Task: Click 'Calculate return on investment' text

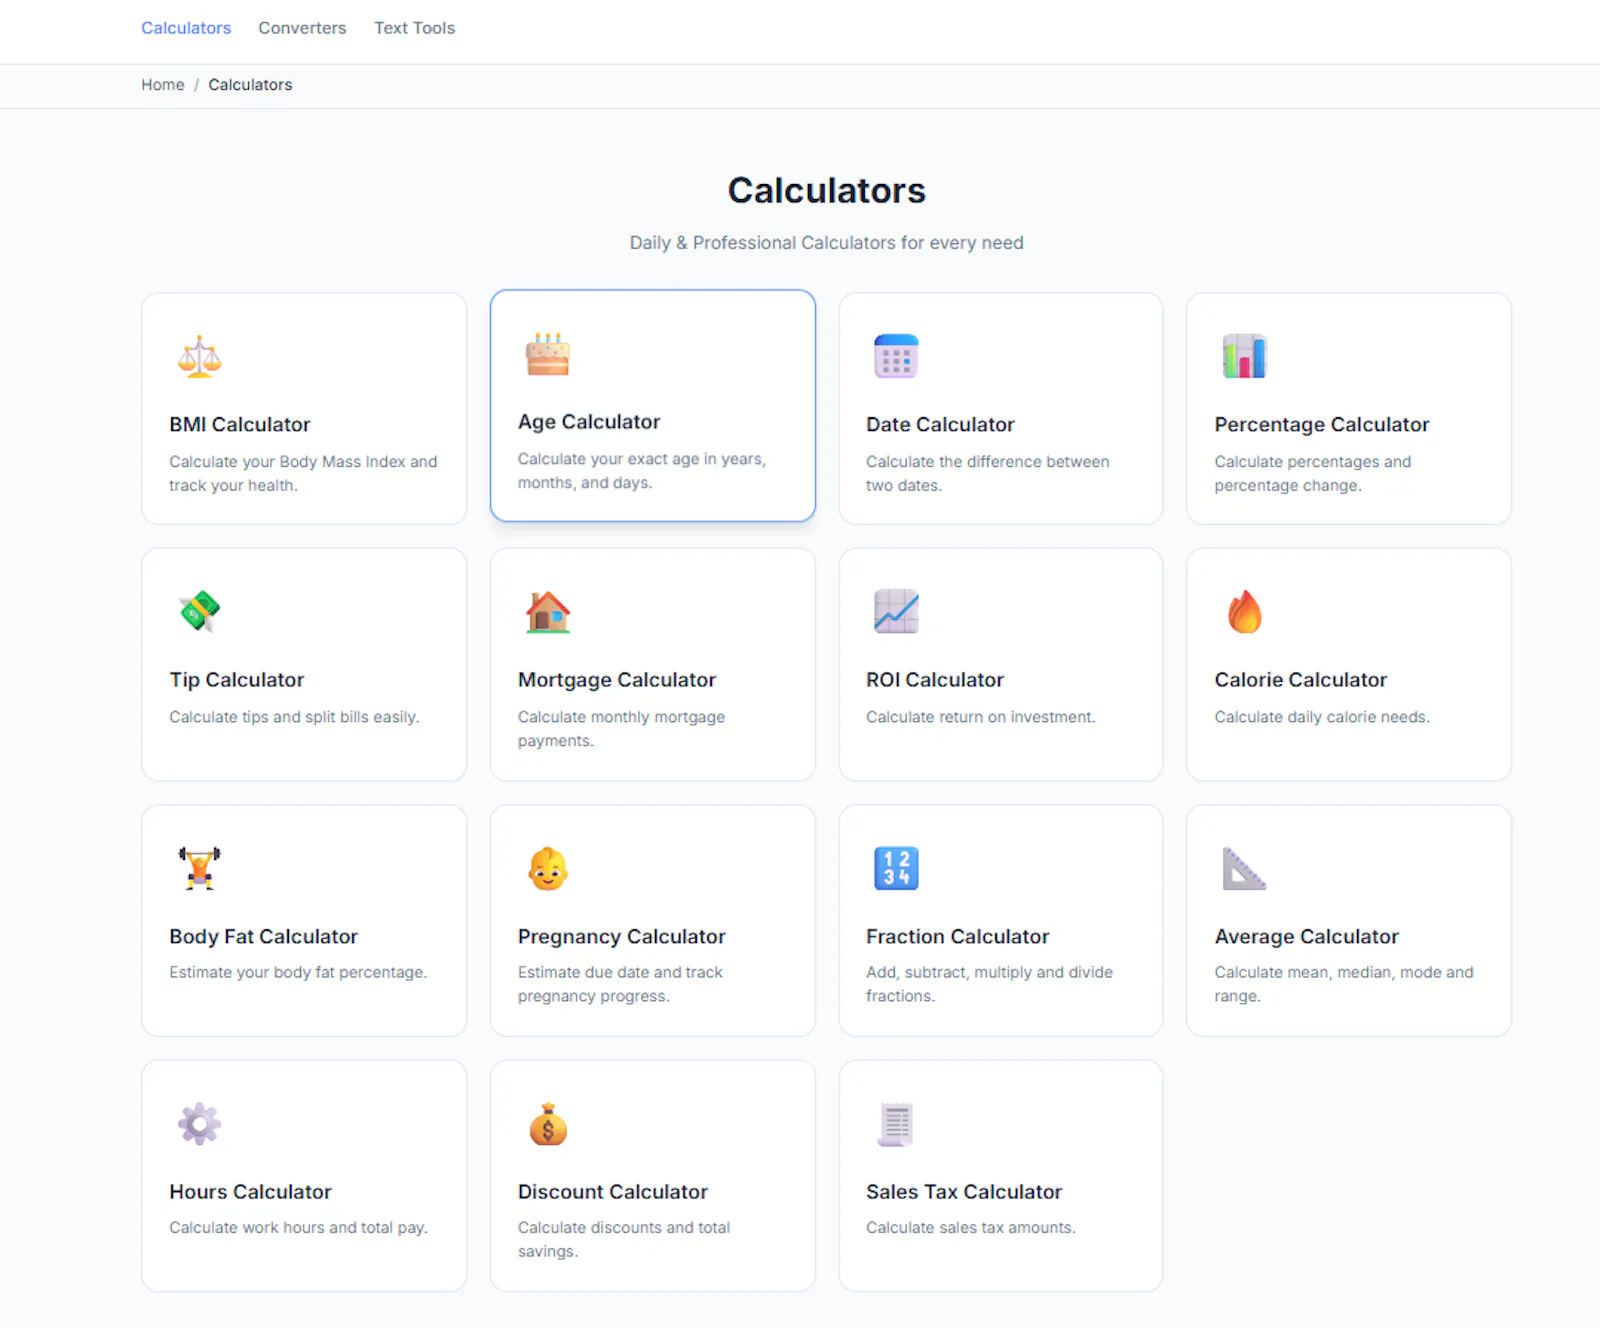Action: pos(981,717)
